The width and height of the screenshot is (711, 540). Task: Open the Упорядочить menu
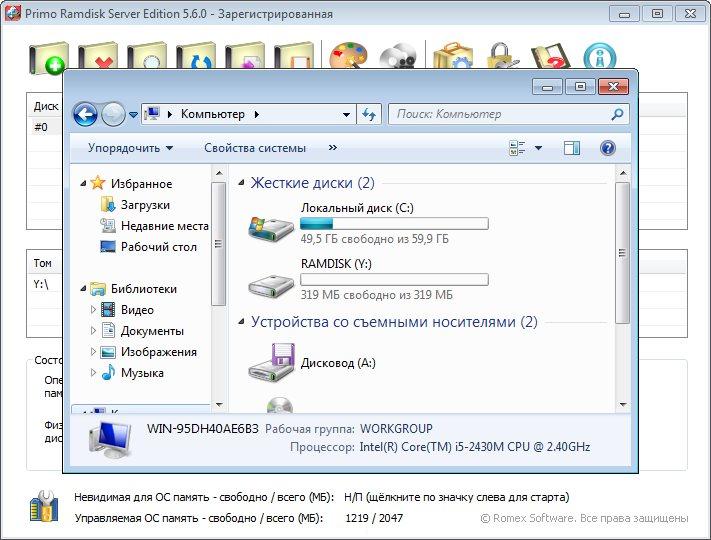130,148
